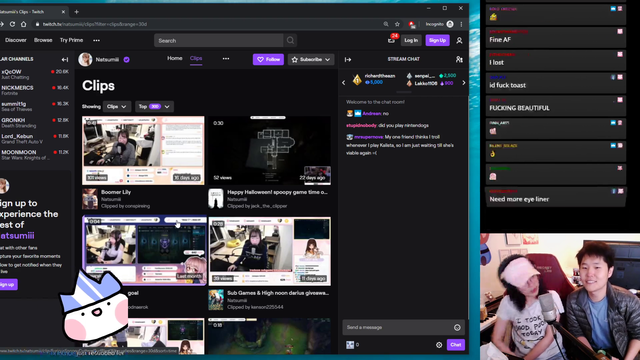Open the chat users list icon
Viewport: 640px width, 360px height.
pyautogui.click(x=459, y=60)
